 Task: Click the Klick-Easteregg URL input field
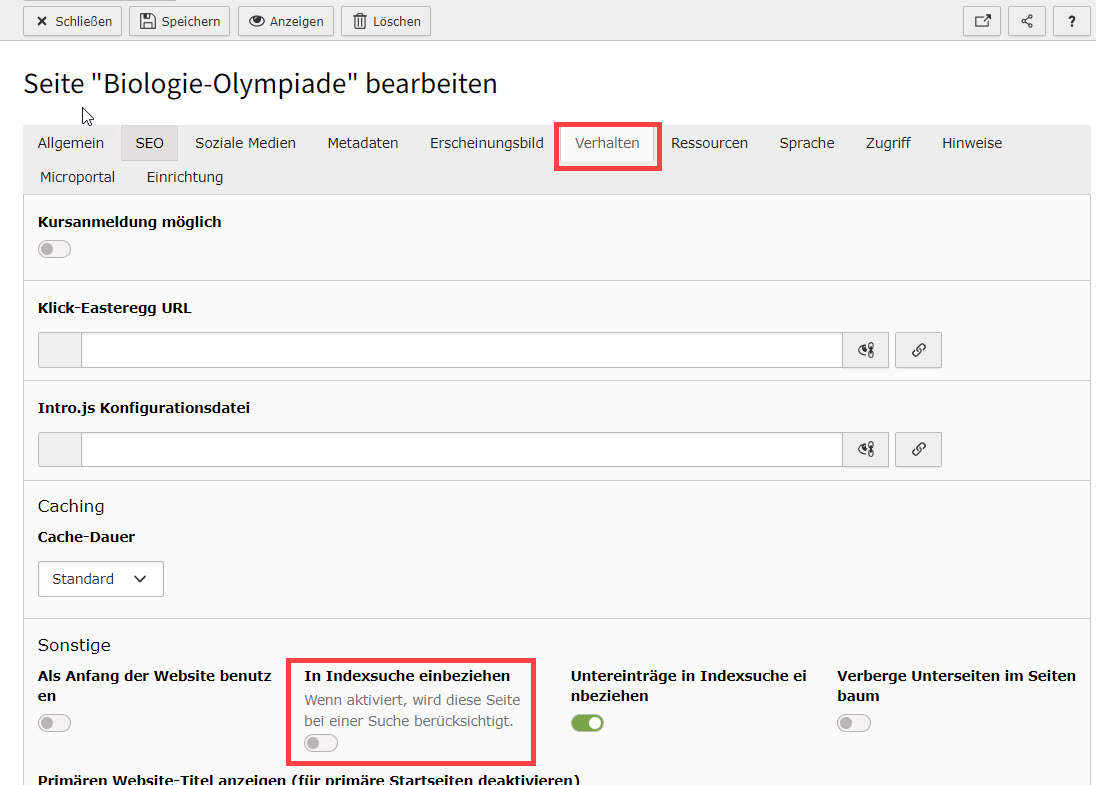point(462,350)
